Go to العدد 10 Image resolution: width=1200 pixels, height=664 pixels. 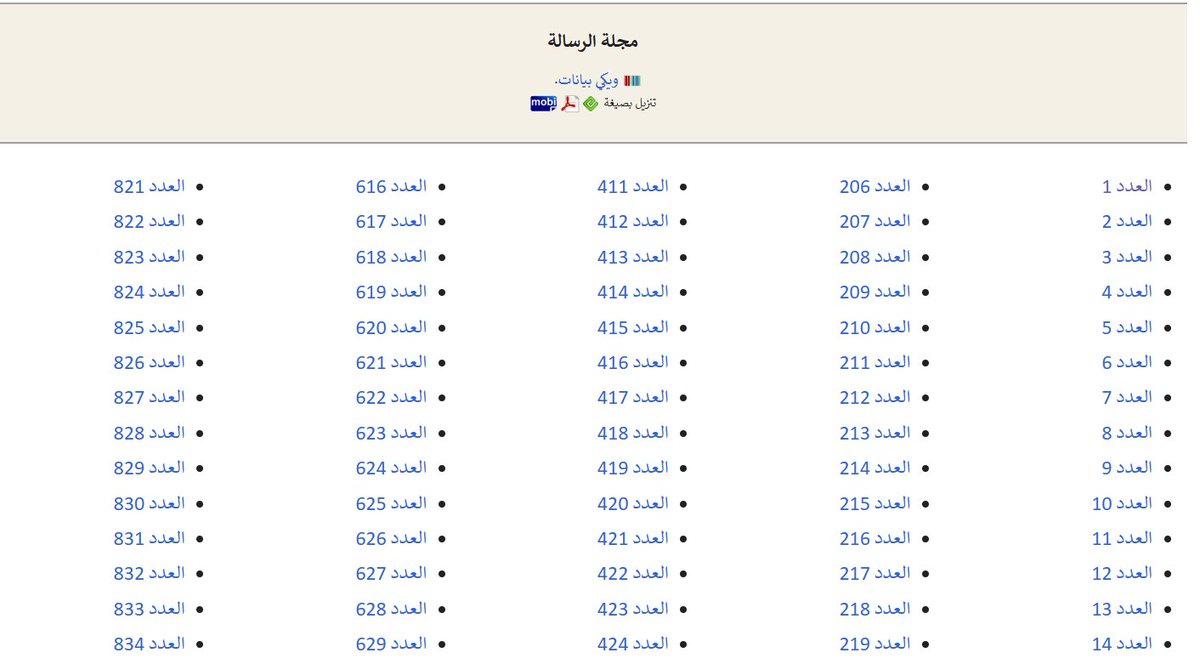(x=1122, y=503)
